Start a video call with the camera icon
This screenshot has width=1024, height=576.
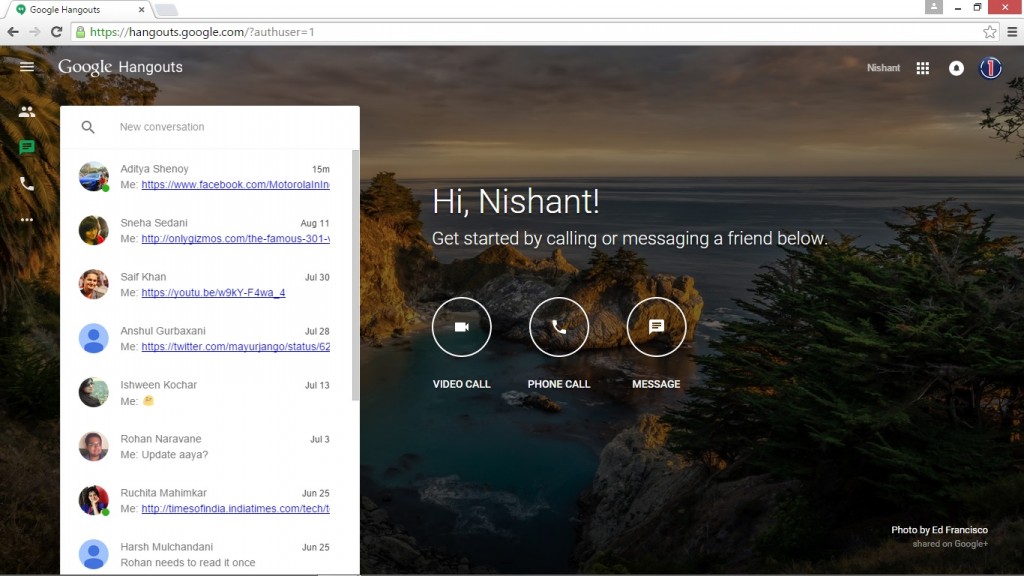462,327
